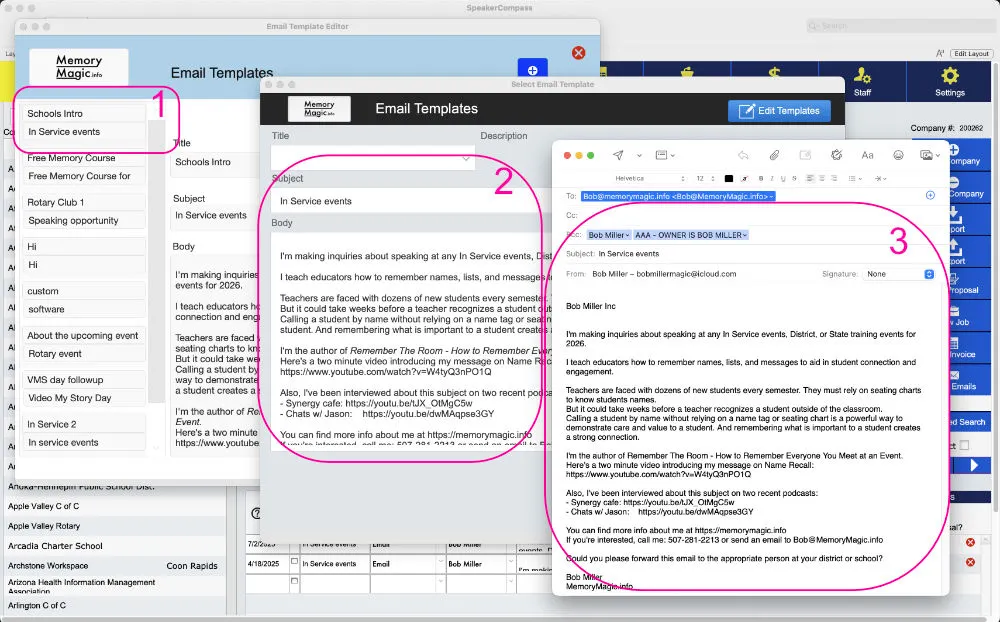
Task: Open the black text color swatch
Action: click(729, 178)
